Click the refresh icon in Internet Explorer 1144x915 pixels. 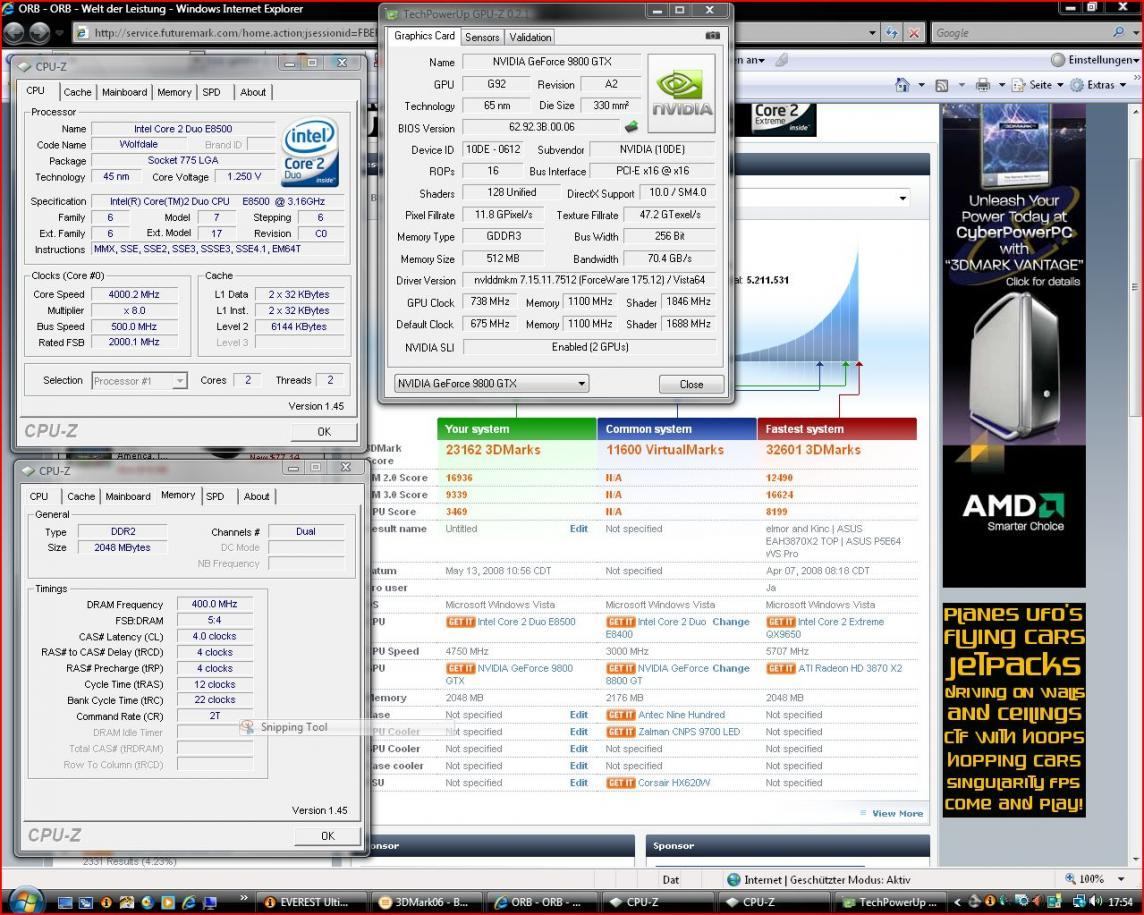892,33
